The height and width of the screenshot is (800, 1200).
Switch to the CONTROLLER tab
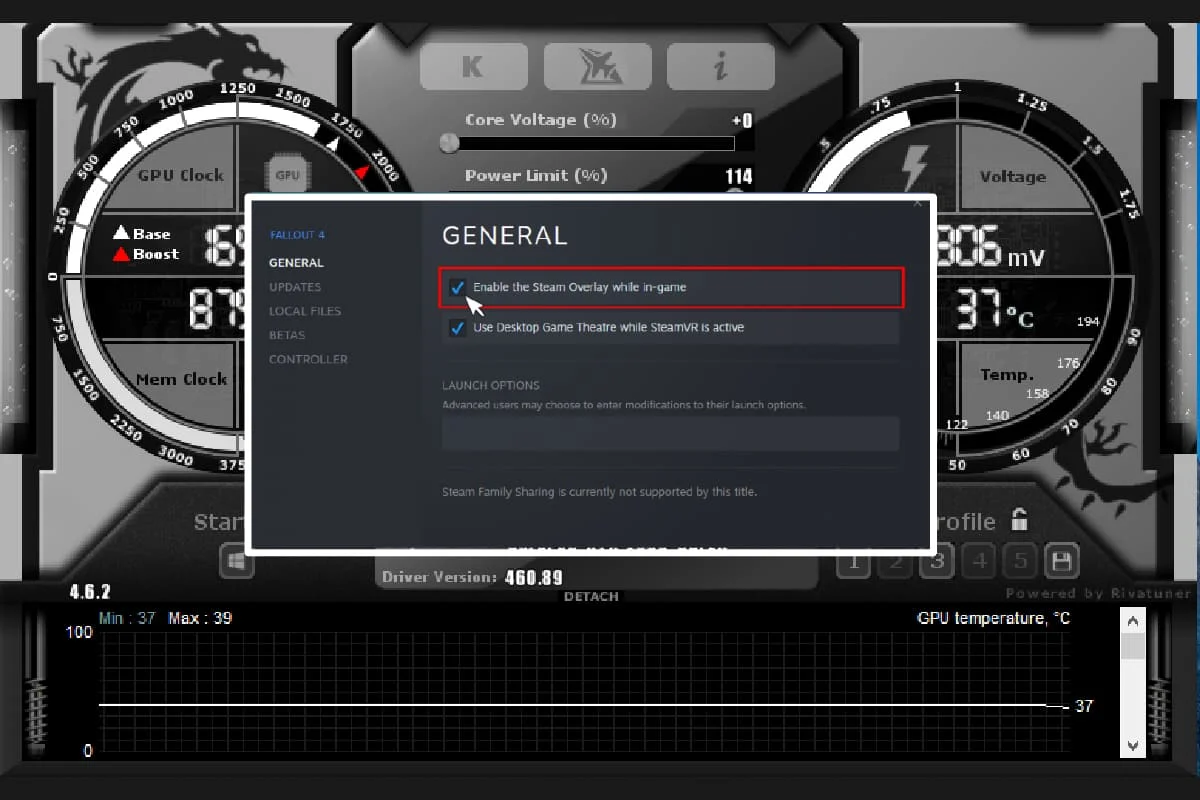(308, 359)
